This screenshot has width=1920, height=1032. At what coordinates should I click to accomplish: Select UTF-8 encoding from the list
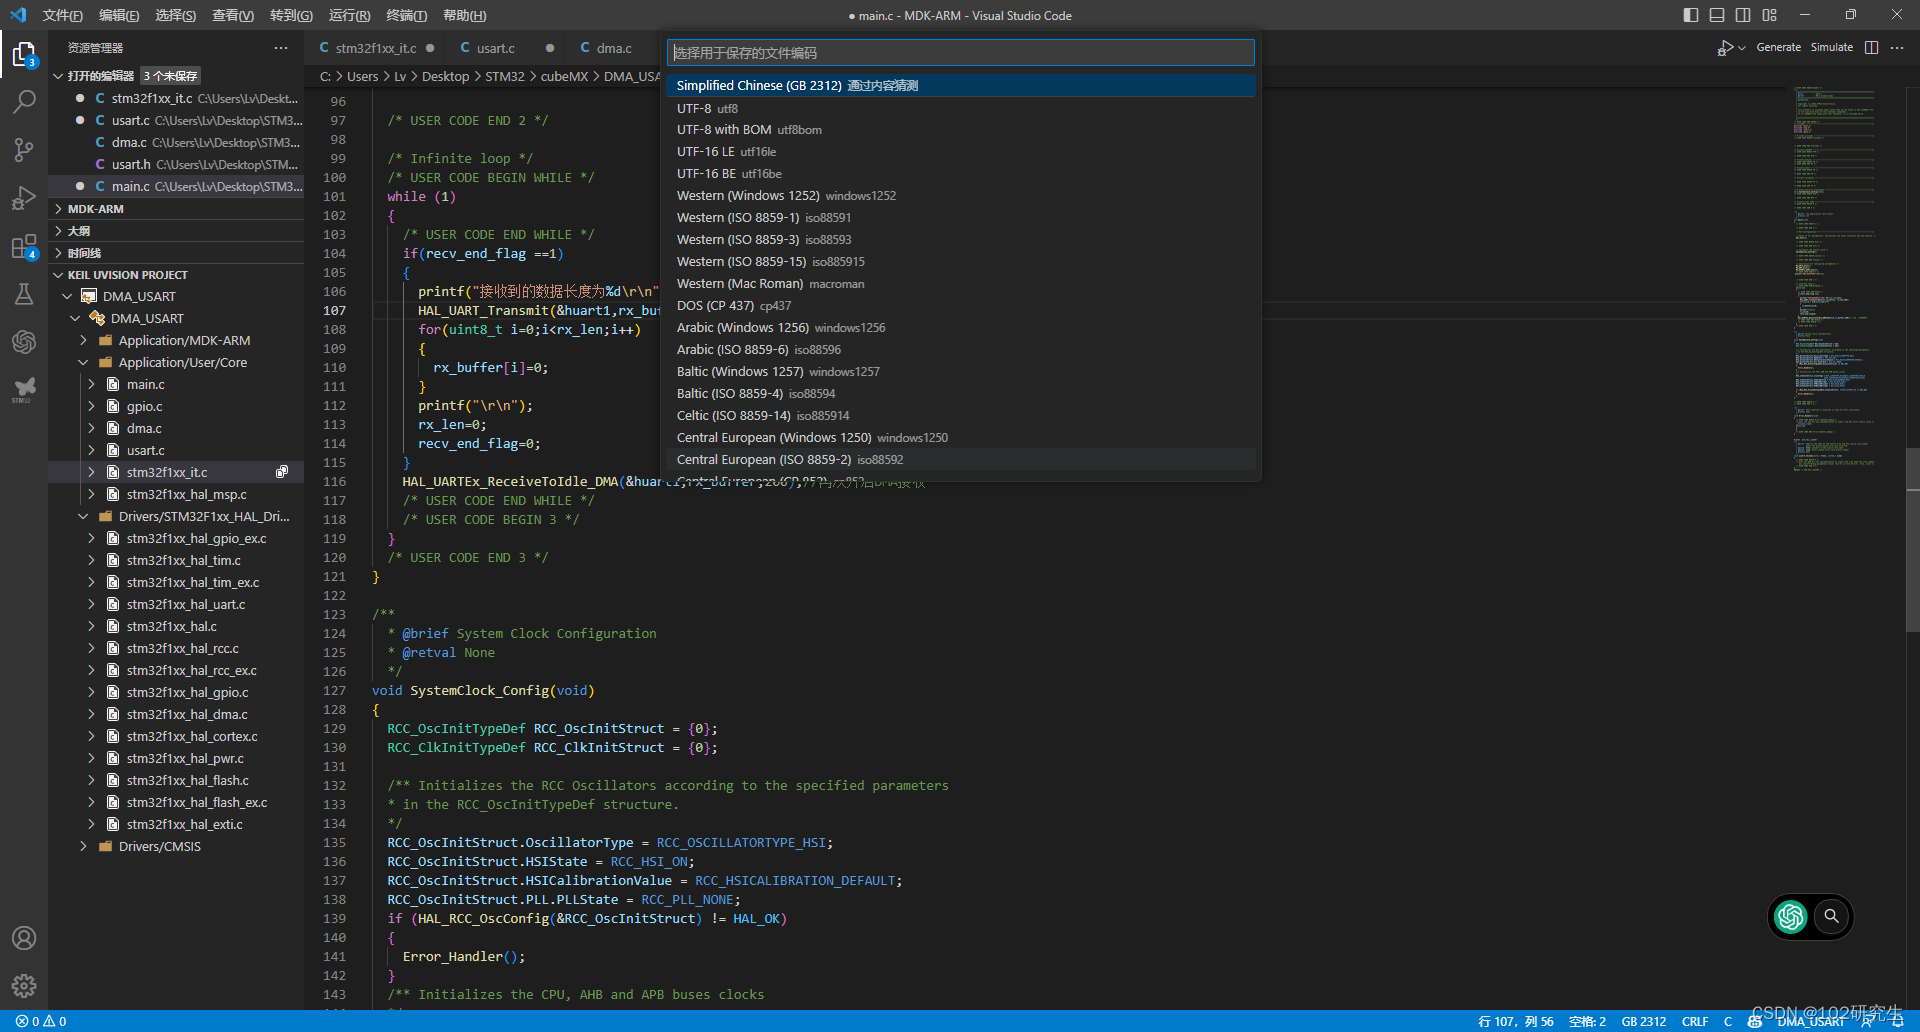coord(694,108)
